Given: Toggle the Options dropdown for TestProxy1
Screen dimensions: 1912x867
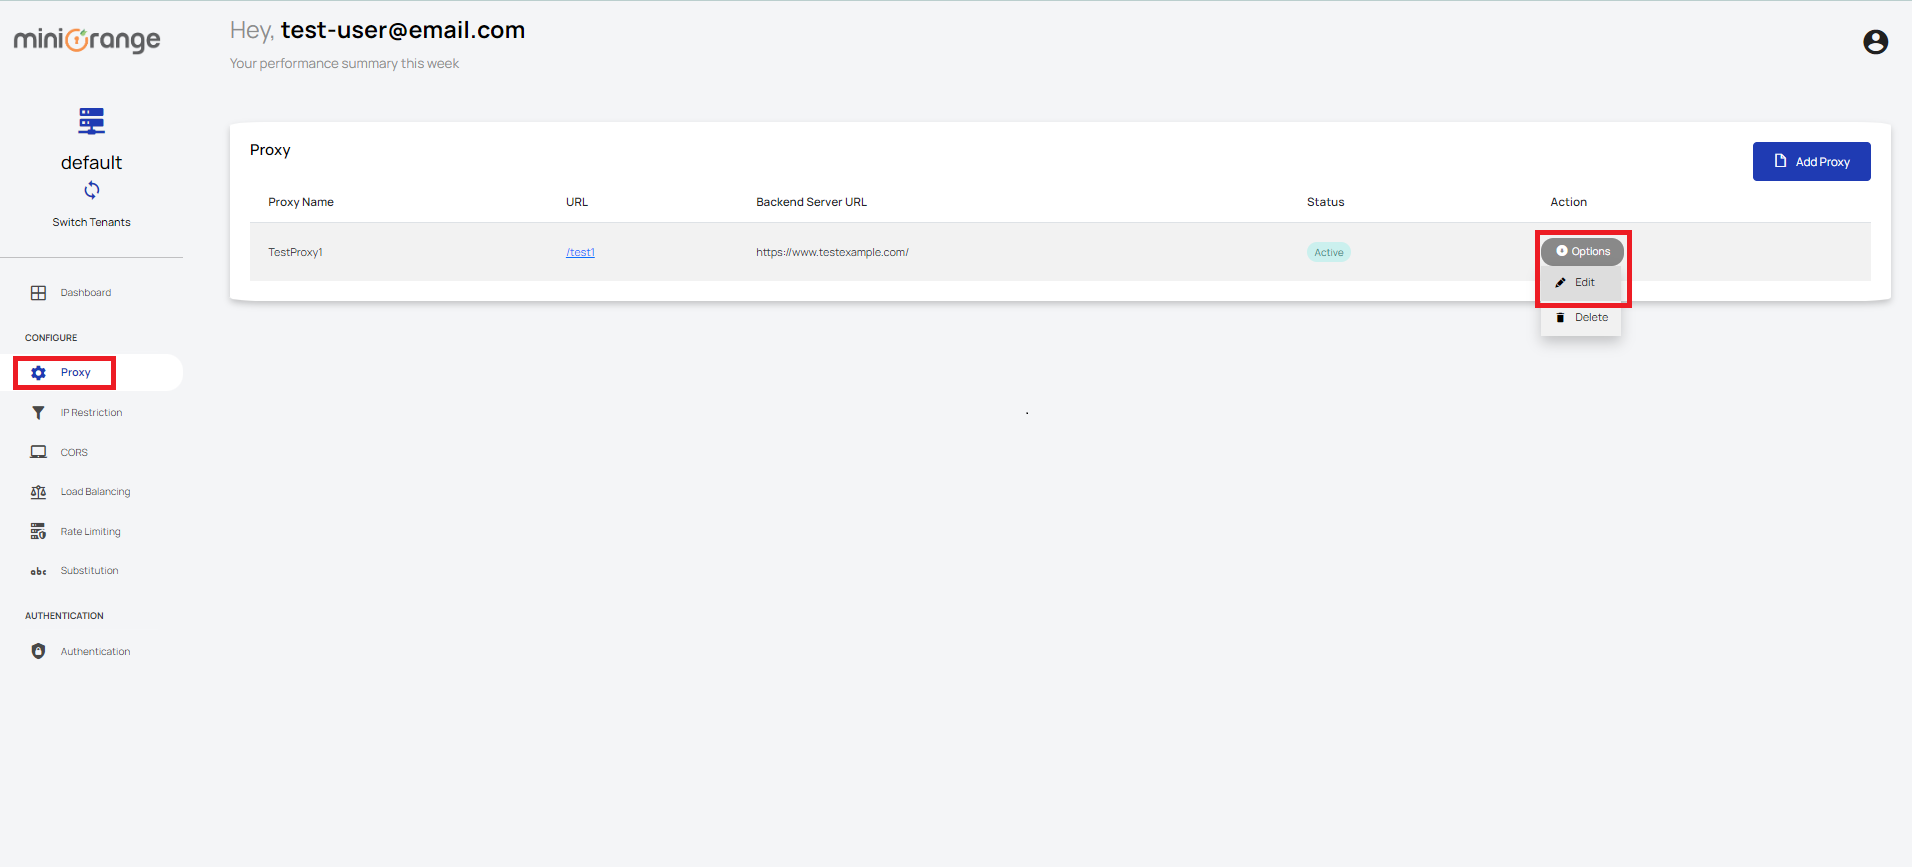Looking at the screenshot, I should click(1582, 251).
